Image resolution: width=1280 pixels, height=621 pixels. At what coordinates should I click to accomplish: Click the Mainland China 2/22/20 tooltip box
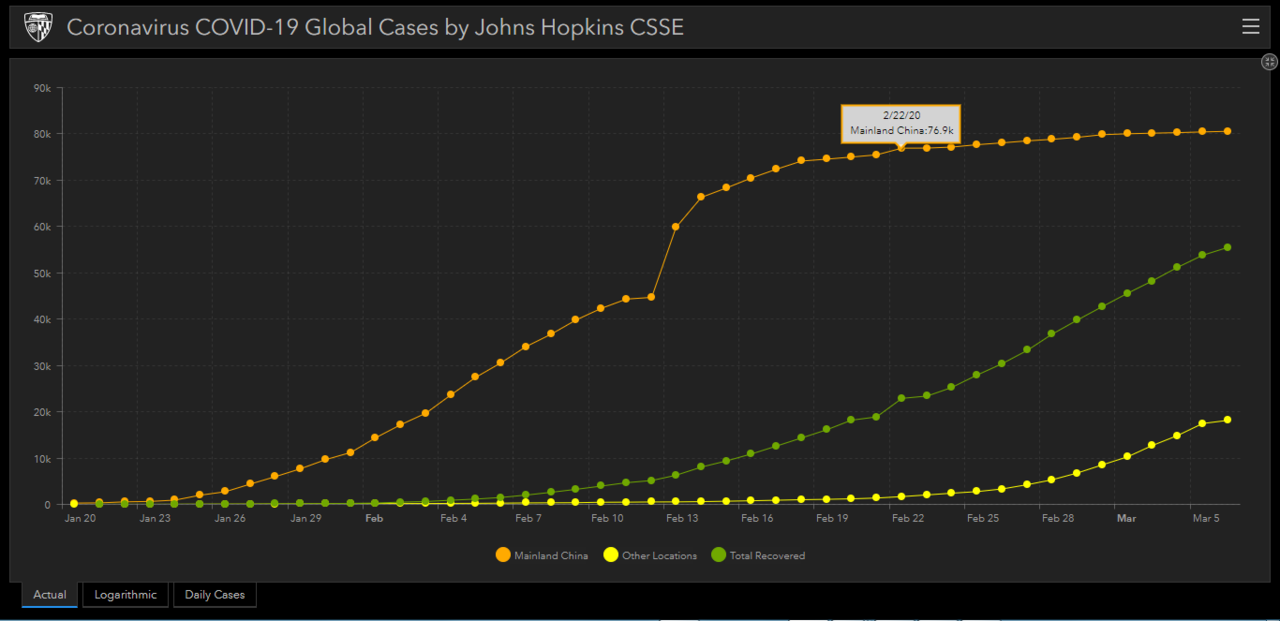pos(901,124)
